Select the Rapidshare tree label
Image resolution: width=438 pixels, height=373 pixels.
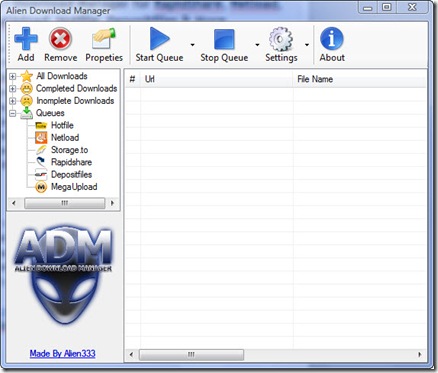point(71,162)
